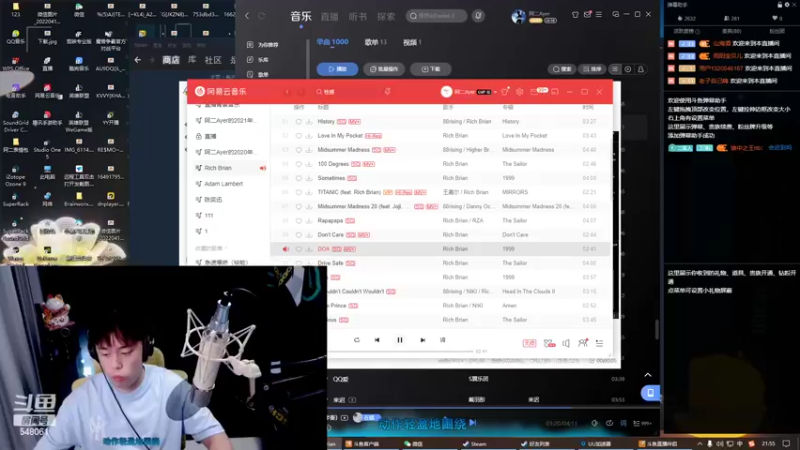This screenshot has width=800, height=450.
Task: Switch to 直播 tab in QQ Music
Action: coord(330,16)
